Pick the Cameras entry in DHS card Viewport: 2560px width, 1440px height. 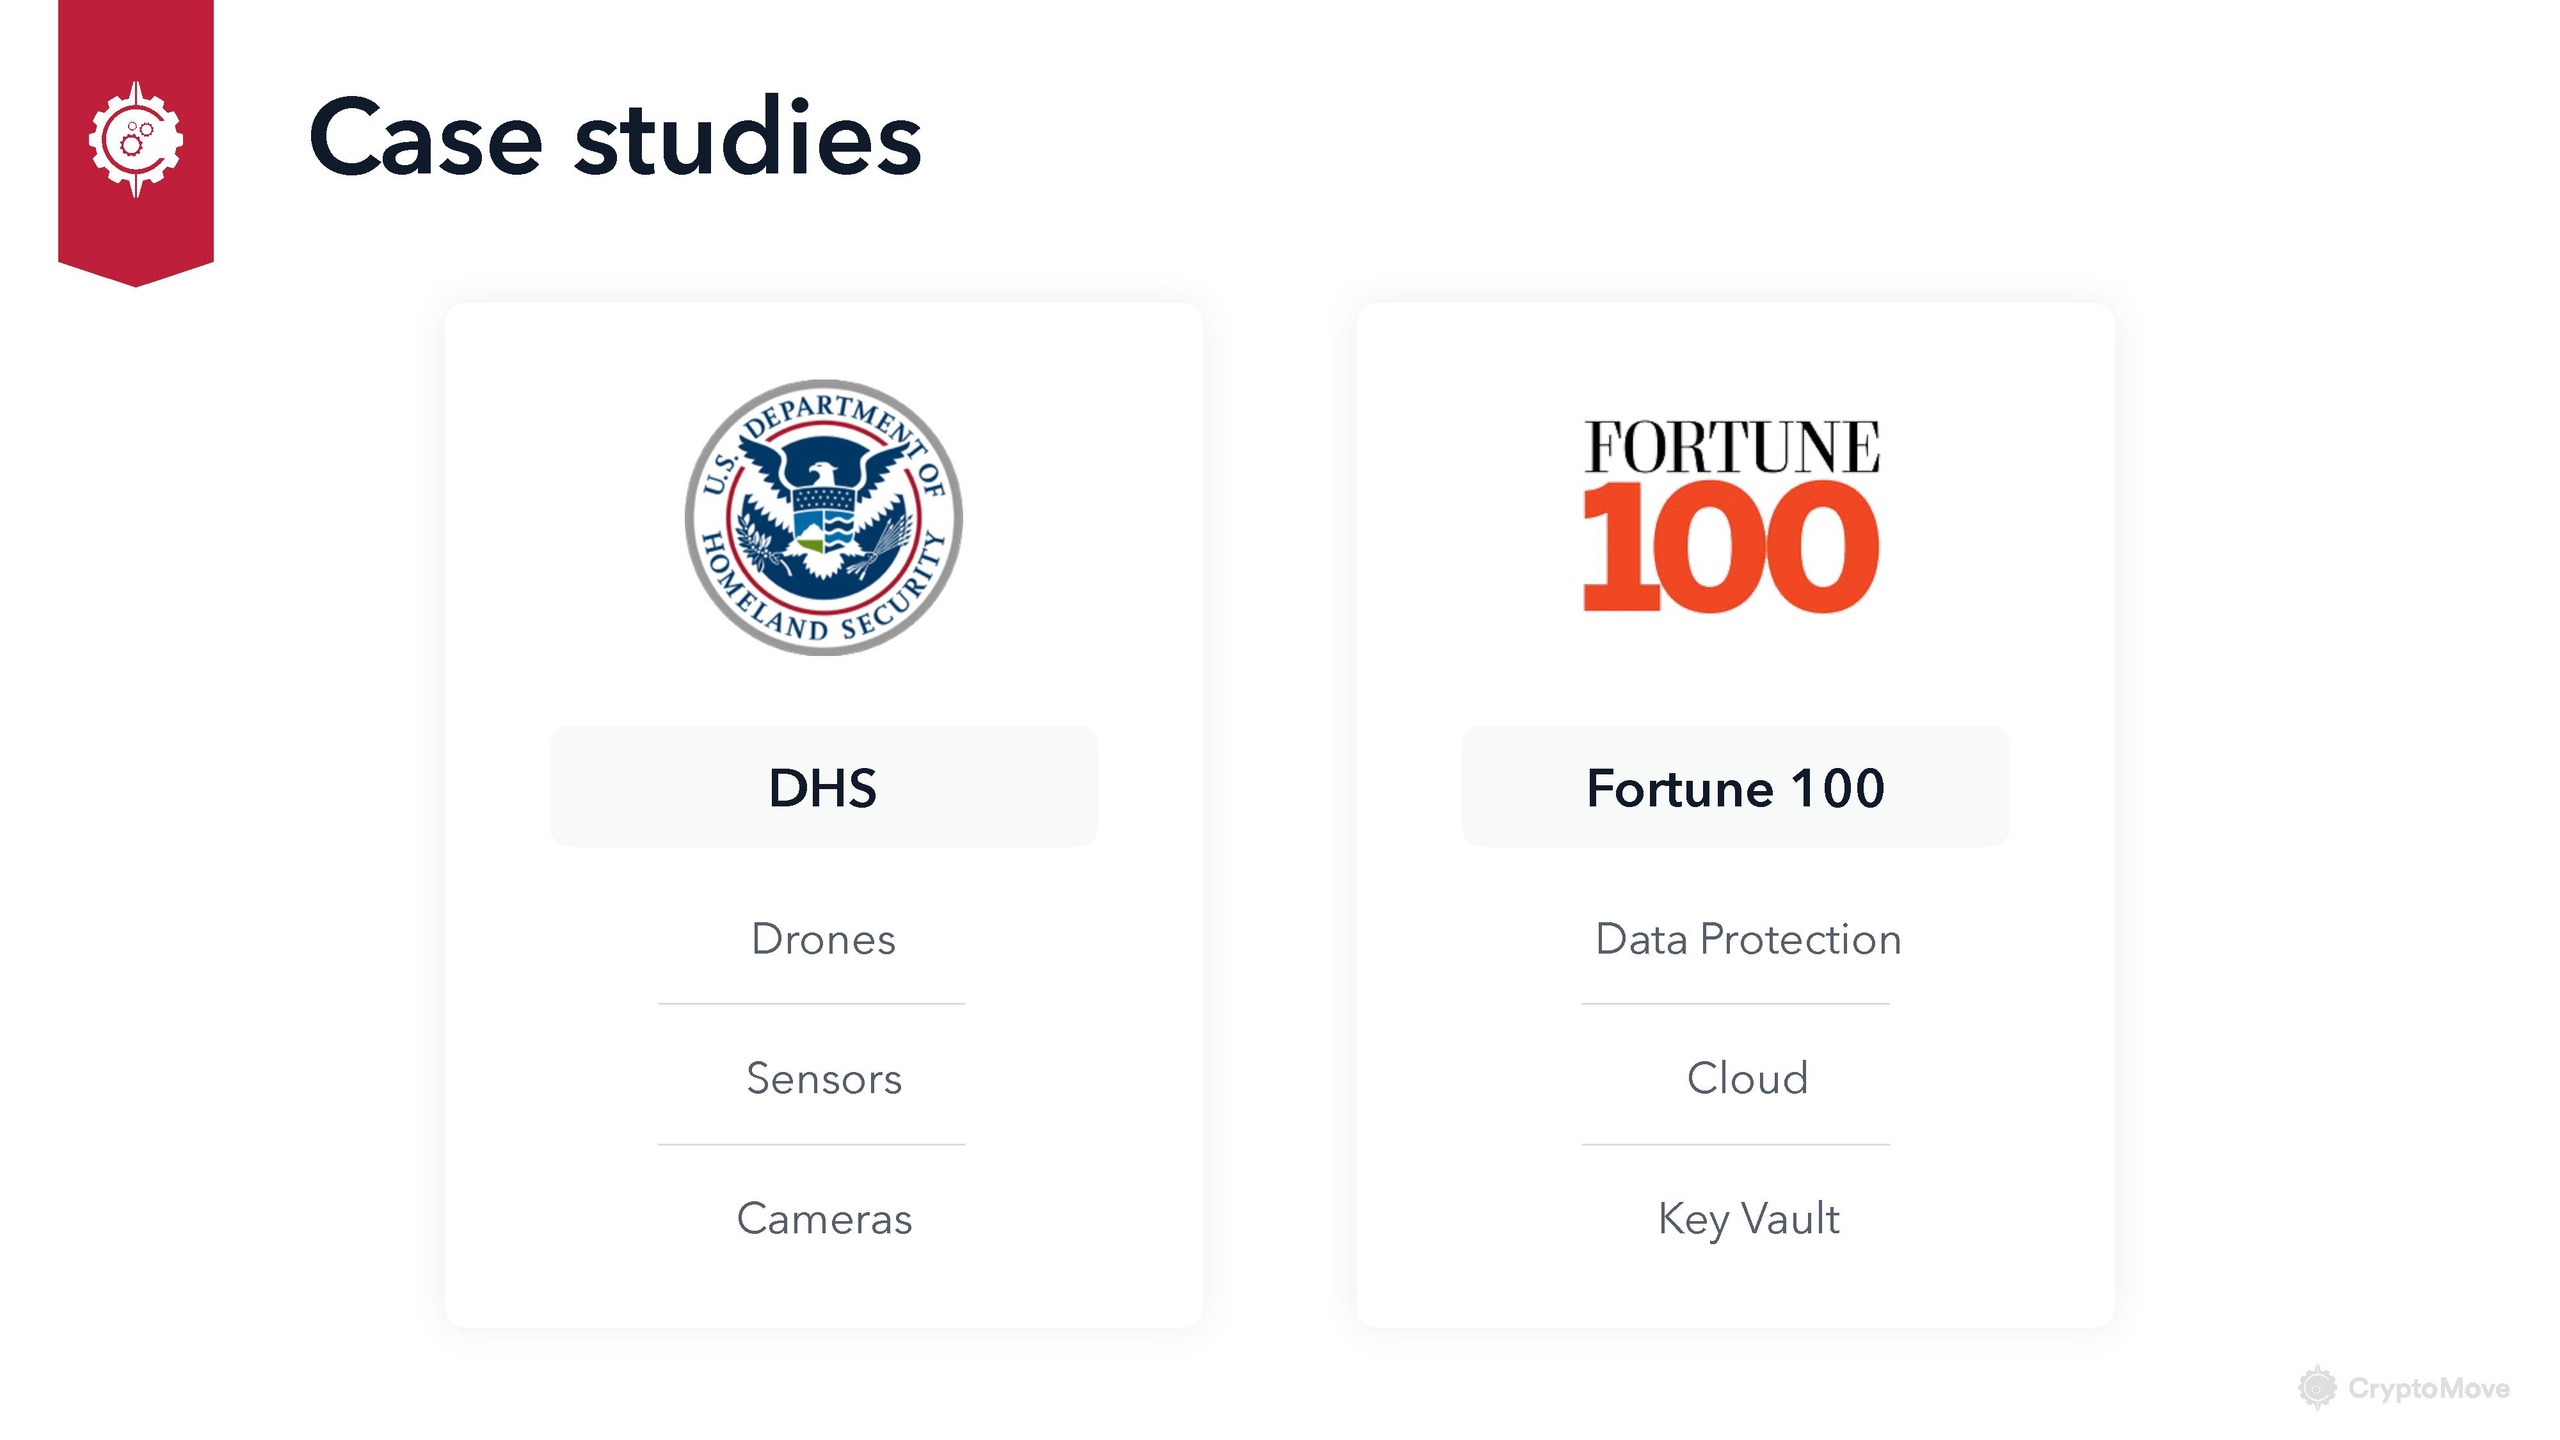pos(823,1218)
